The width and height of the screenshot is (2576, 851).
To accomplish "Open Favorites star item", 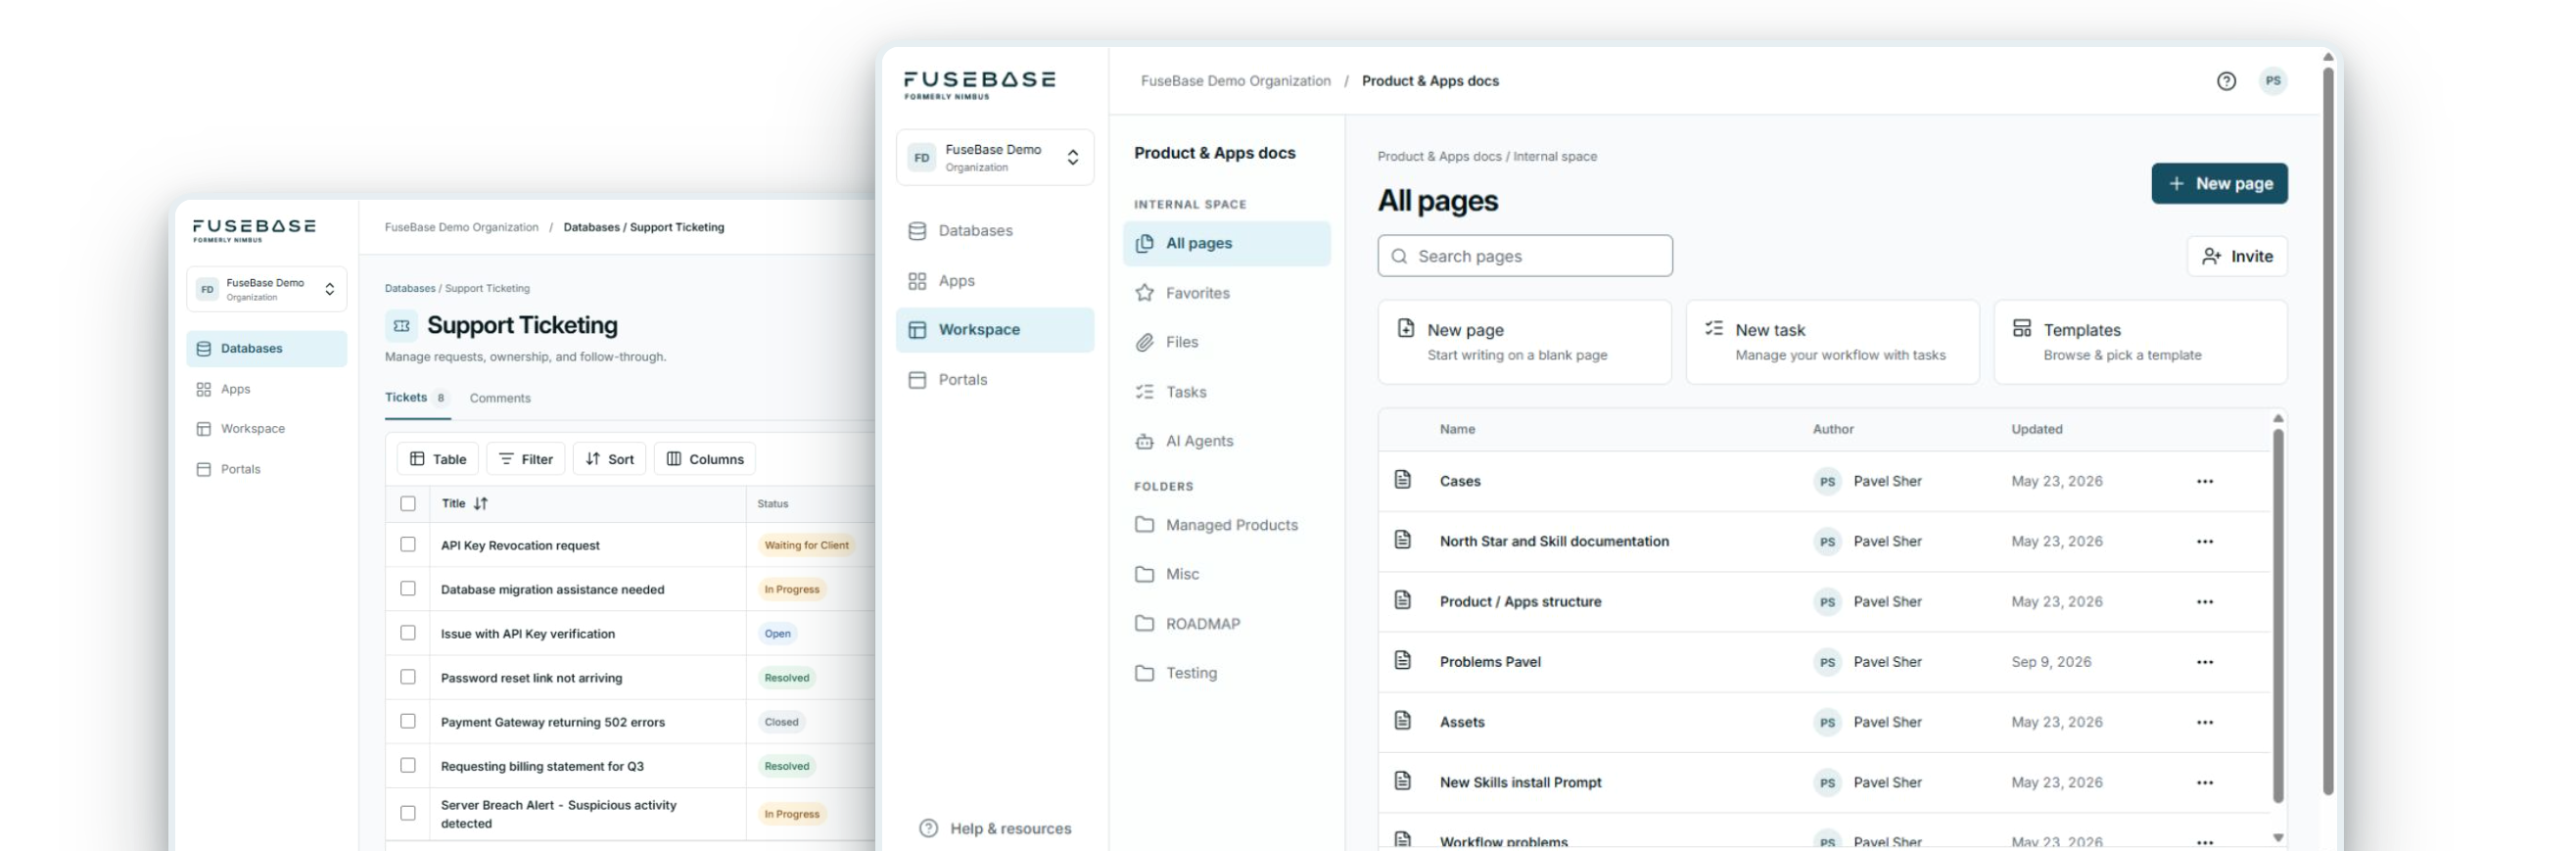I will pyautogui.click(x=1226, y=293).
